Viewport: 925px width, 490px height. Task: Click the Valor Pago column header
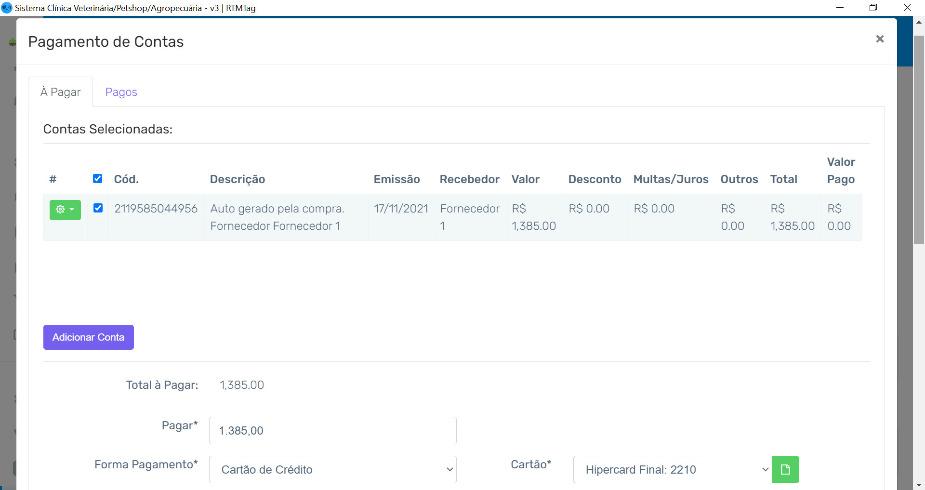point(840,170)
